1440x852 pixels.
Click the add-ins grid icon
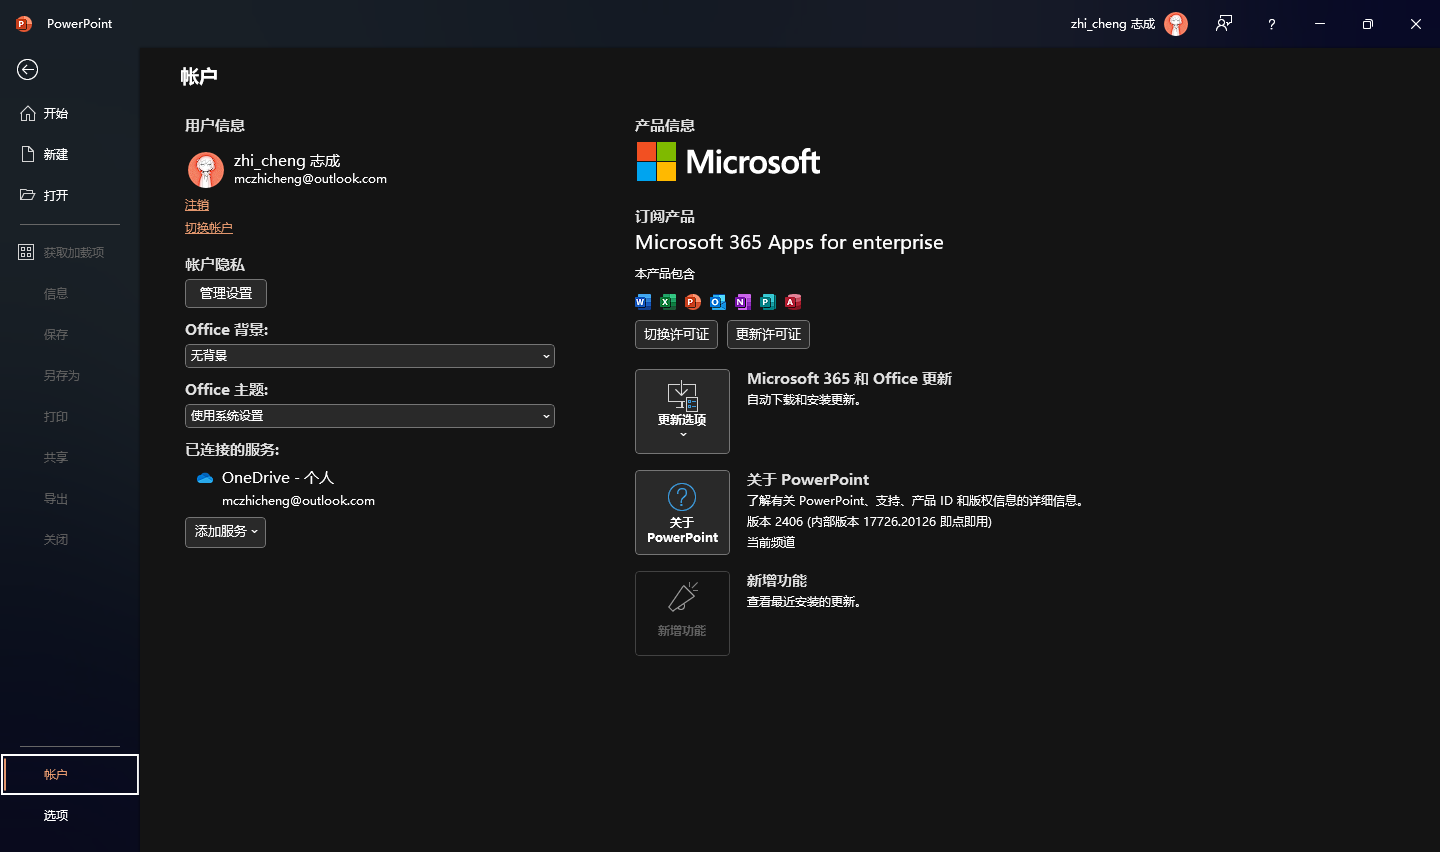pyautogui.click(x=26, y=252)
